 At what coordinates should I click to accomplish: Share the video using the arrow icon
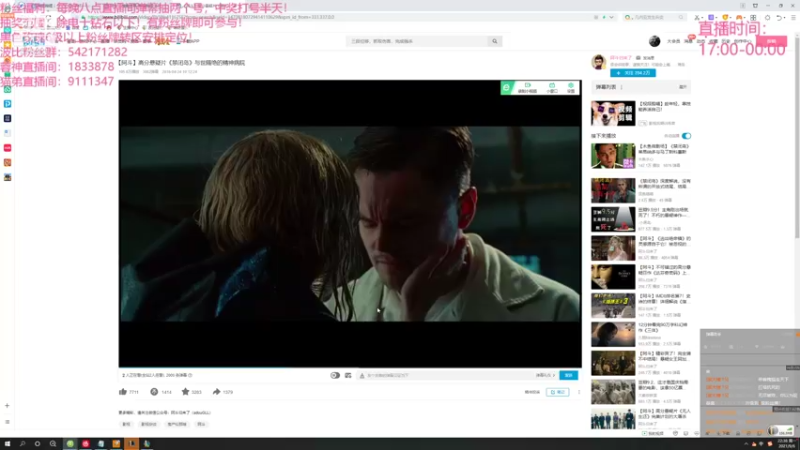coord(216,392)
